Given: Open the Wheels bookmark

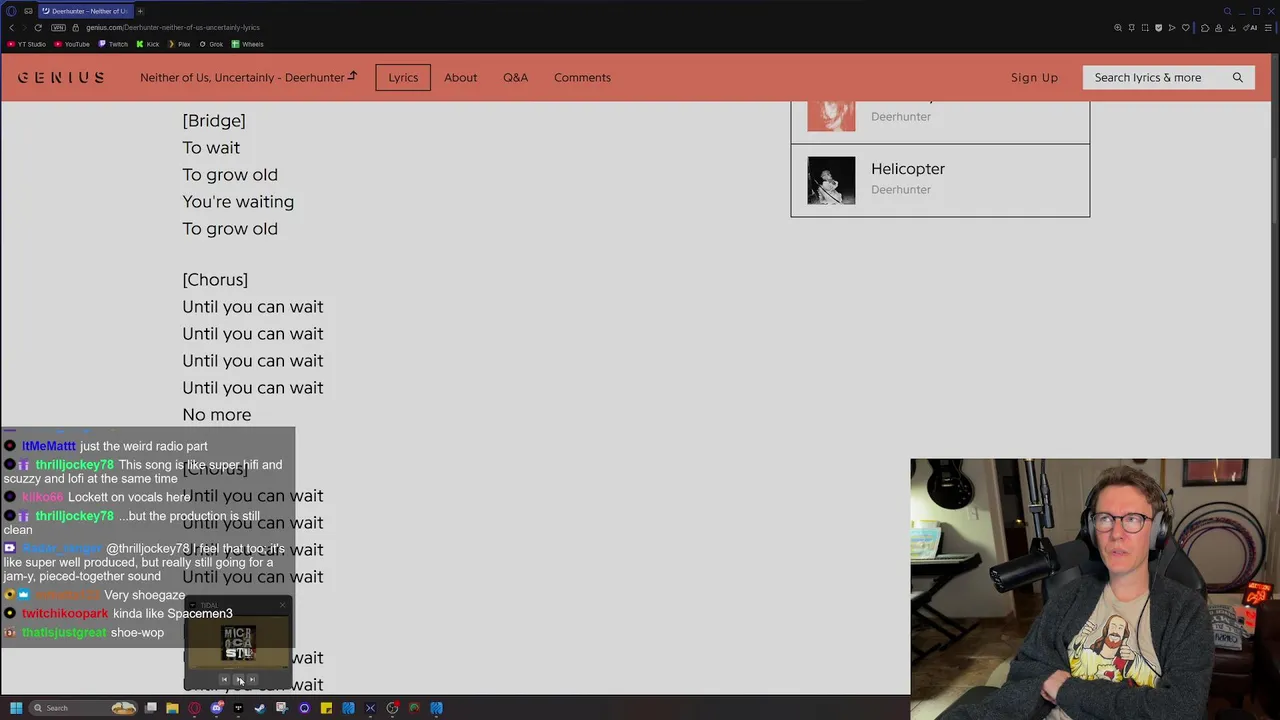Looking at the screenshot, I should coord(248,44).
